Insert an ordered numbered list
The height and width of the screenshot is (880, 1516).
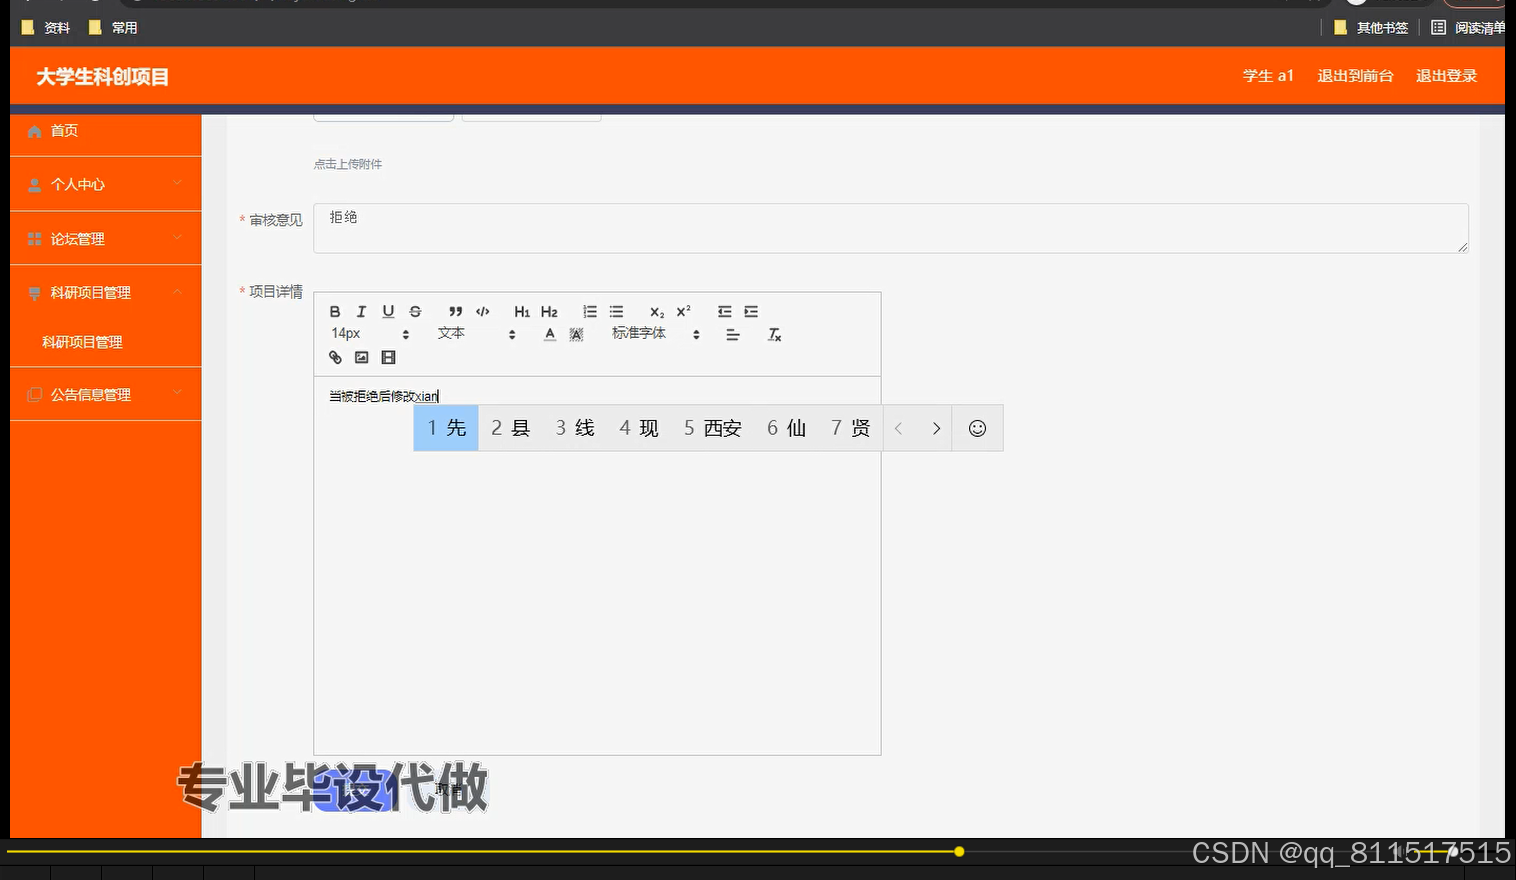tap(590, 312)
